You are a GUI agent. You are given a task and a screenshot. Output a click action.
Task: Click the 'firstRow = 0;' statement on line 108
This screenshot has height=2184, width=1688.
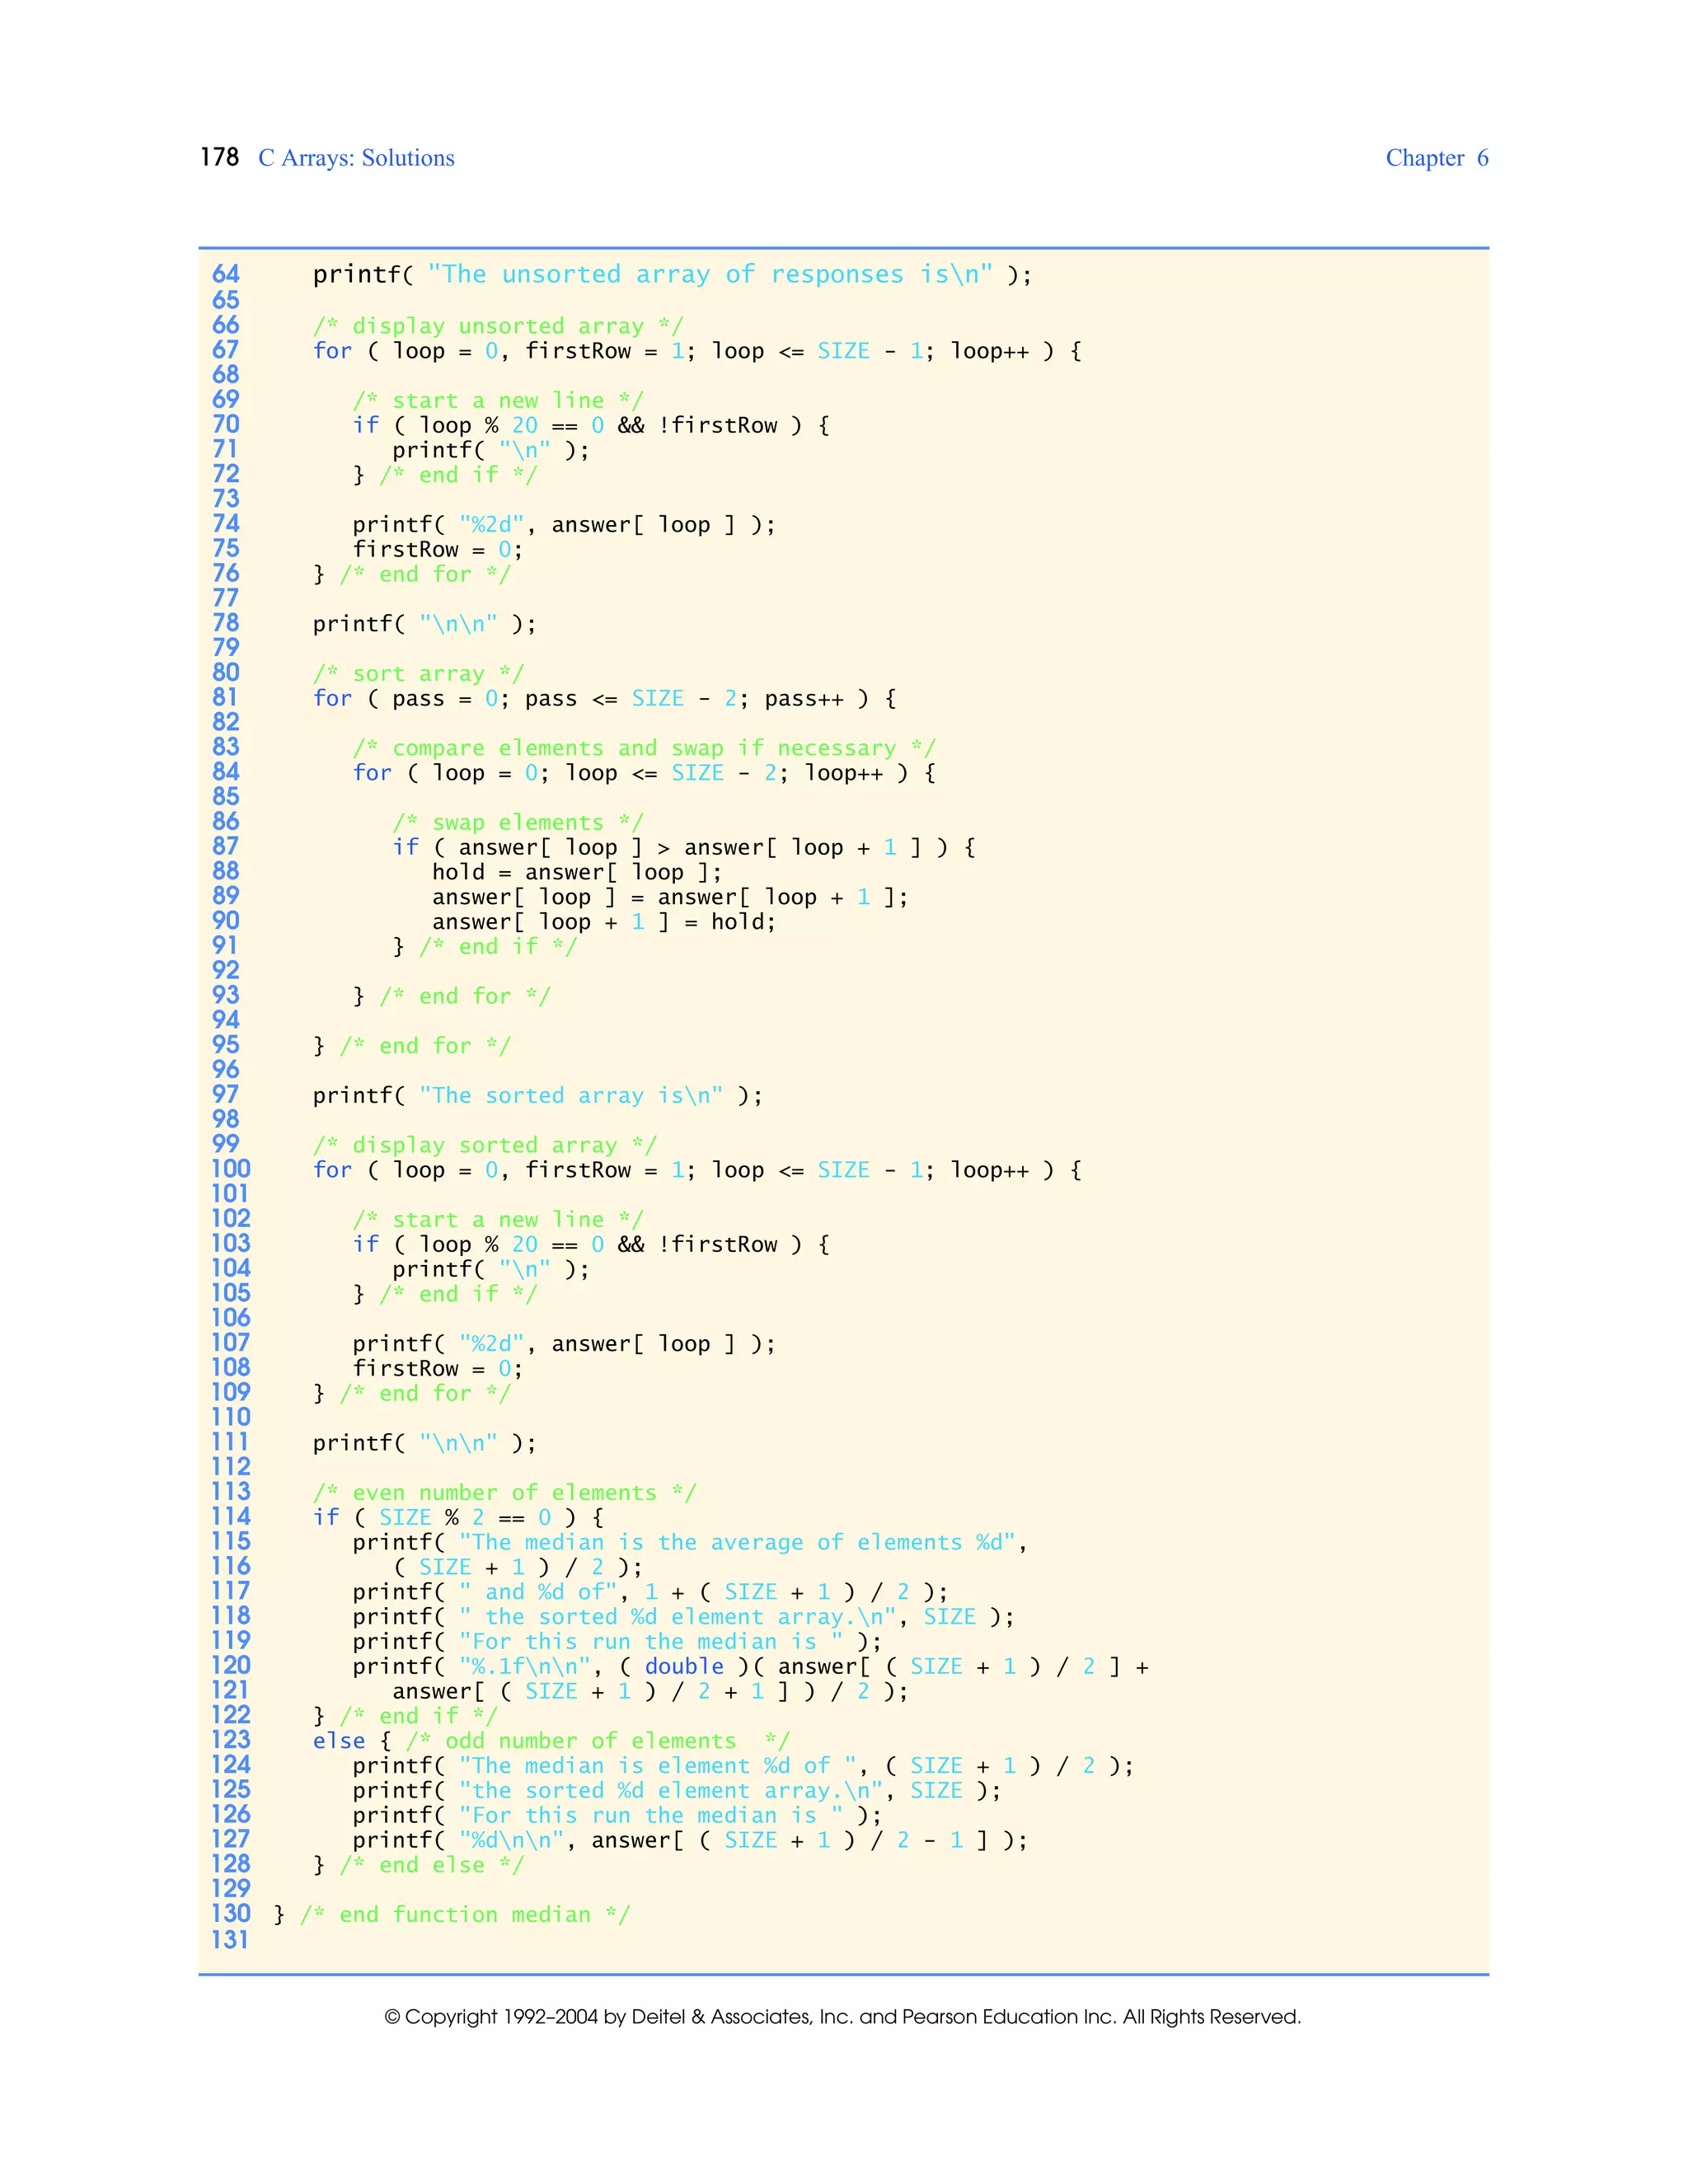438,1368
